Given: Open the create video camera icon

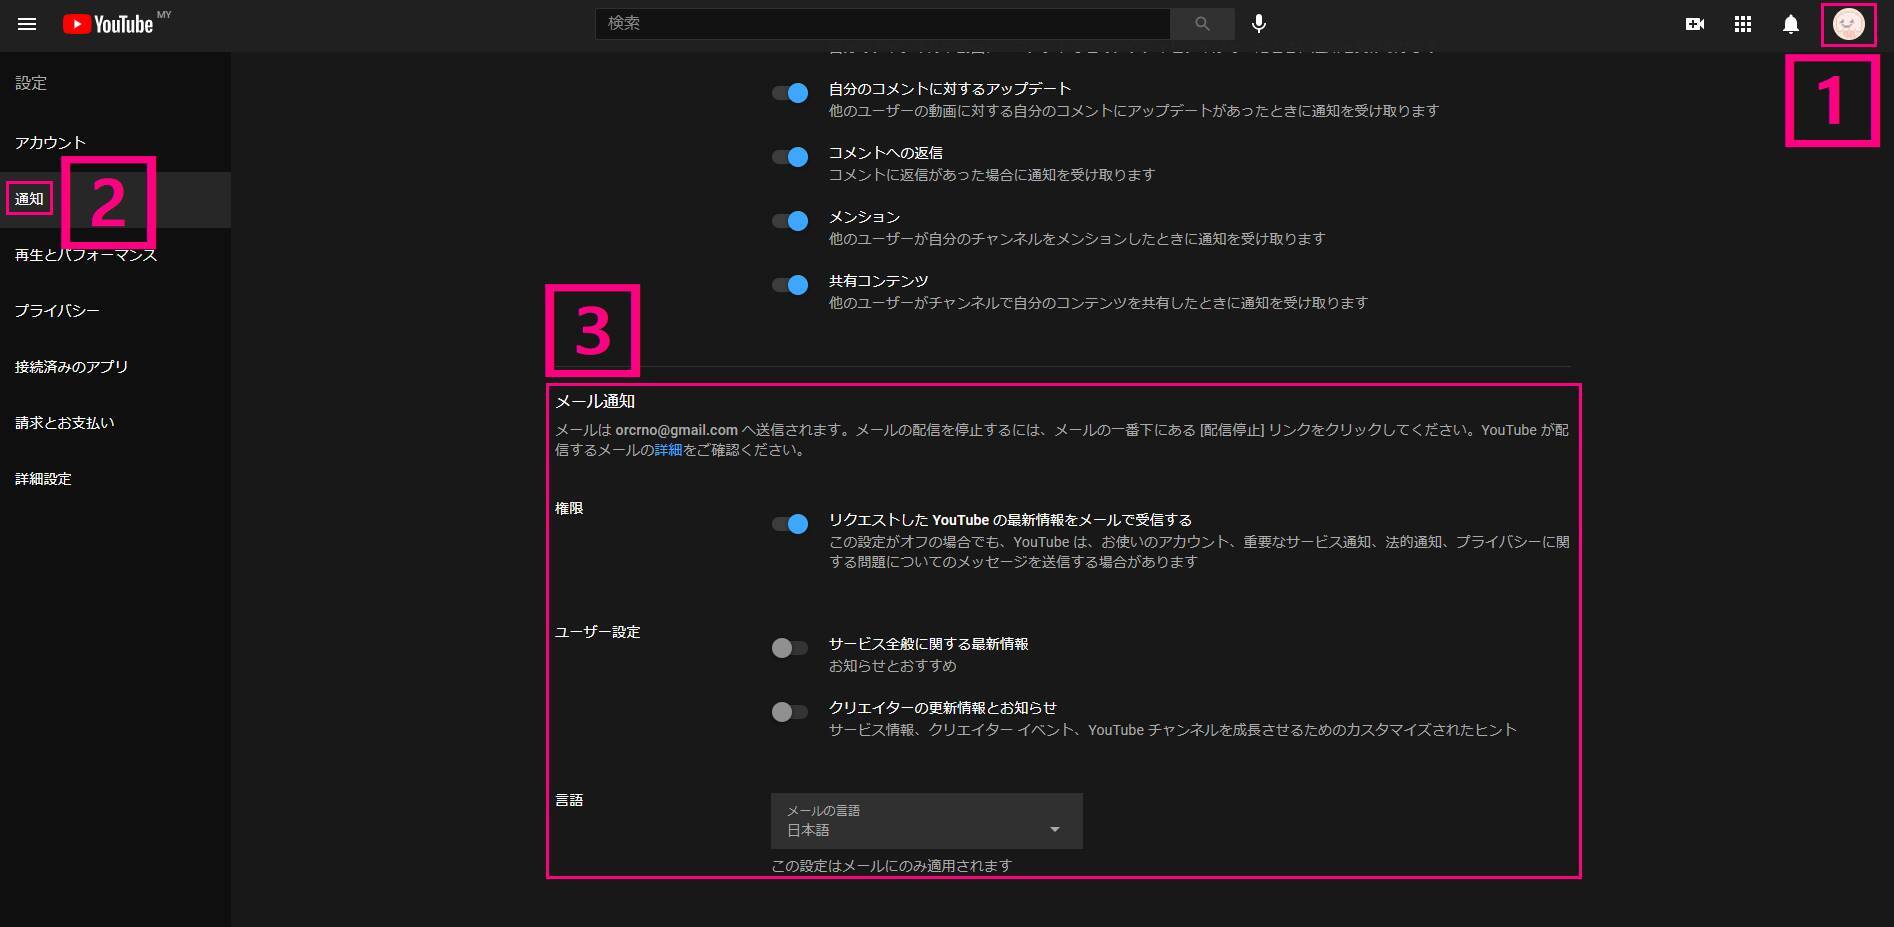Looking at the screenshot, I should 1694,24.
